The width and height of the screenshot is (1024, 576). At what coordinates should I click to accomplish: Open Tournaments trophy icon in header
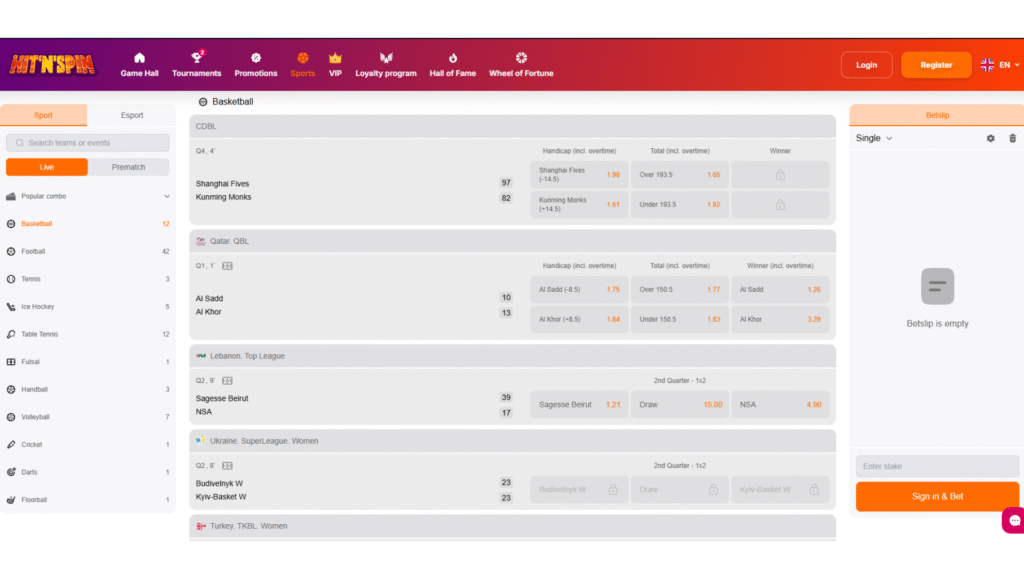(x=196, y=58)
